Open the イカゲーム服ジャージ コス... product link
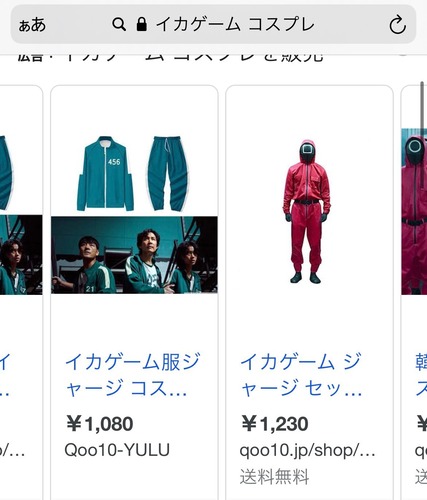 pos(133,375)
